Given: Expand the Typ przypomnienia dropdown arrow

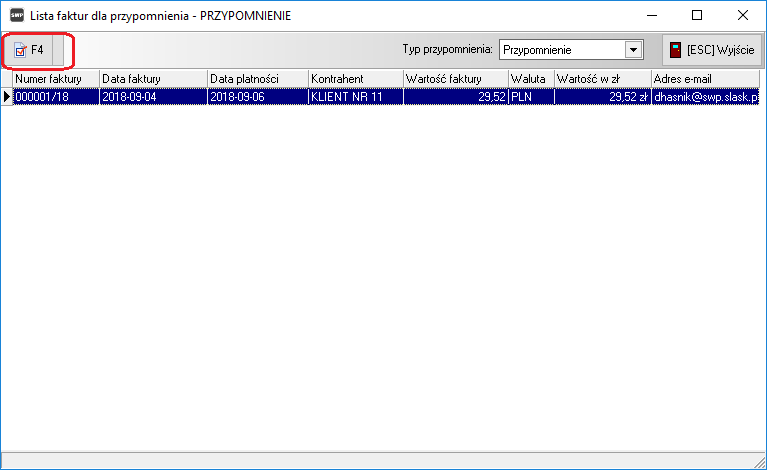Looking at the screenshot, I should (x=632, y=50).
